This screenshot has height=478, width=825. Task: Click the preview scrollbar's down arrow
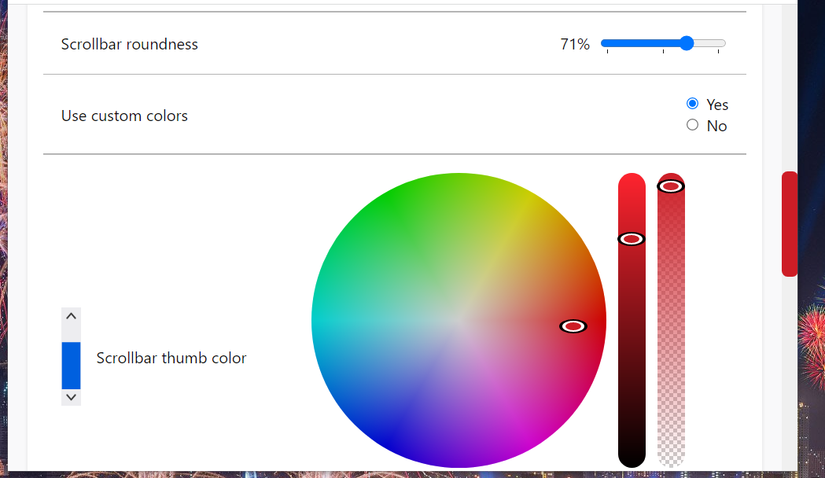click(71, 397)
